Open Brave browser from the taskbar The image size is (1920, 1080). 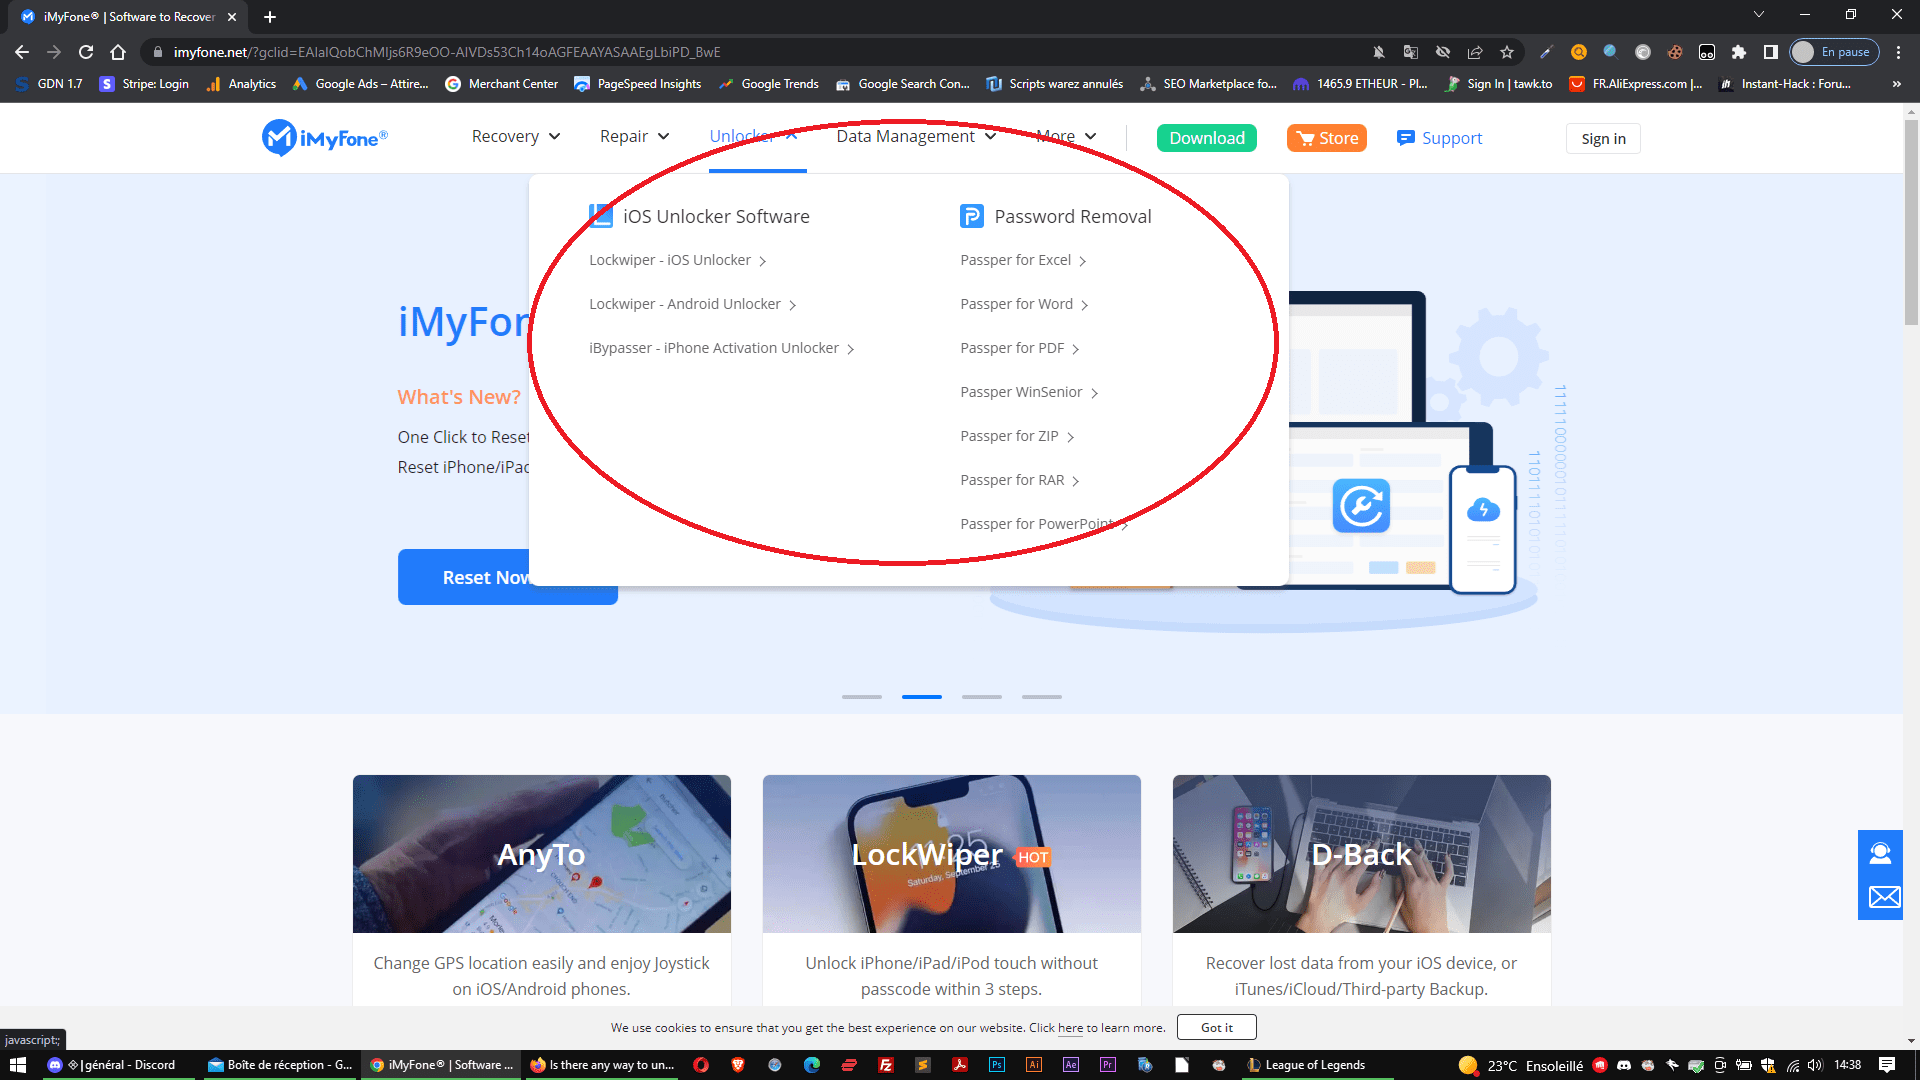(738, 1065)
